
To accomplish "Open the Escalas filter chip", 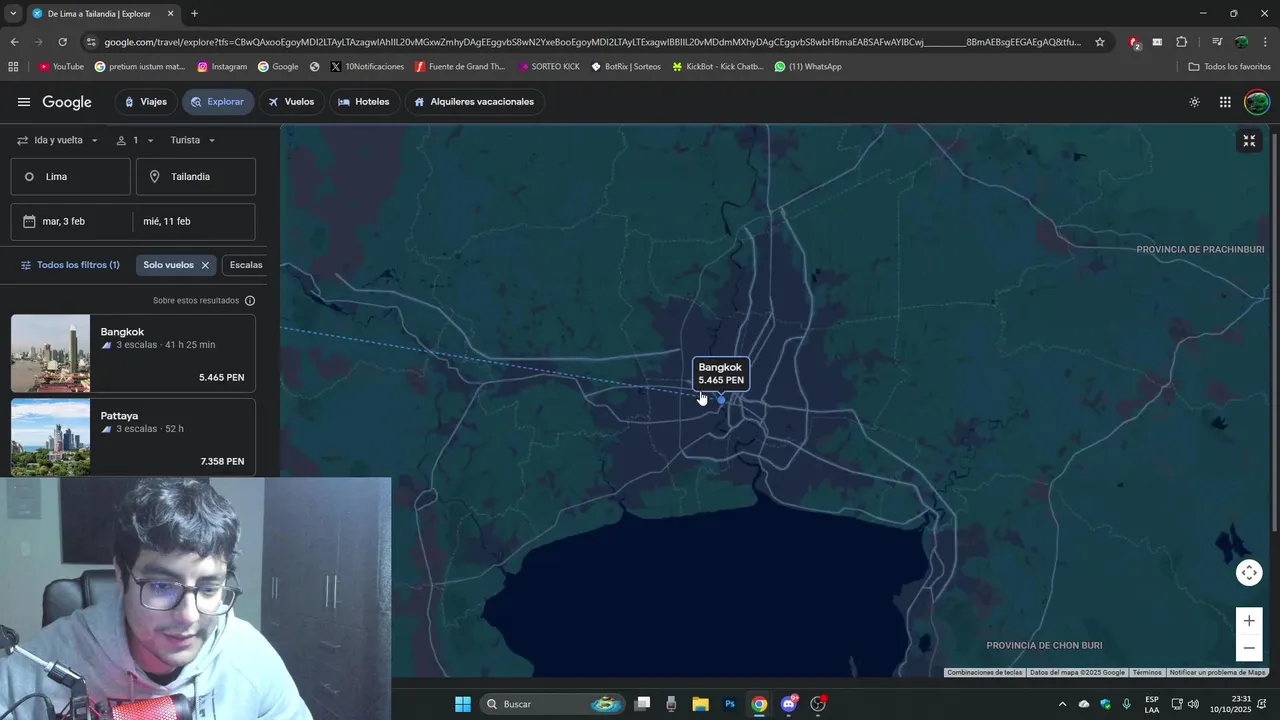I will 246,265.
